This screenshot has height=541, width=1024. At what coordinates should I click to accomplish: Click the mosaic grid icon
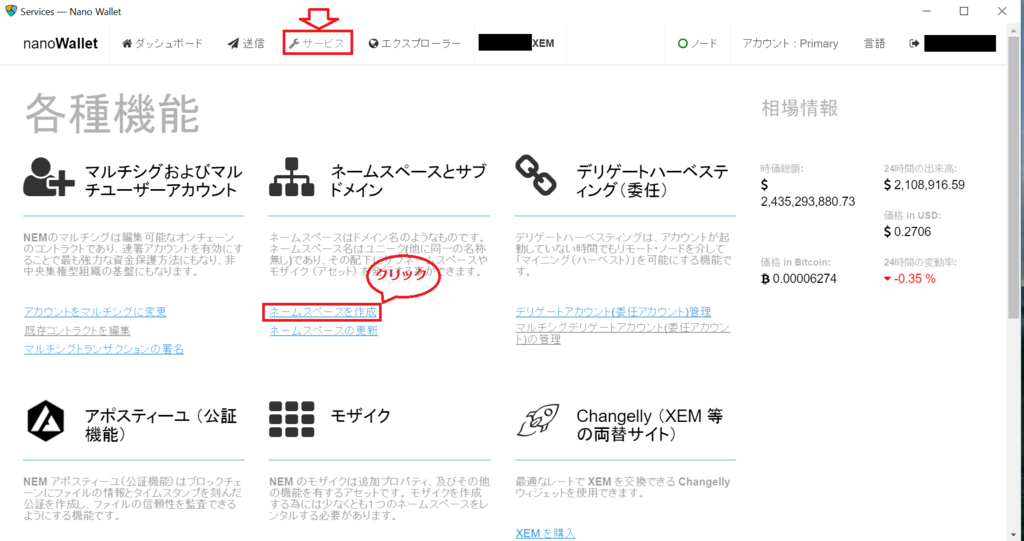pyautogui.click(x=291, y=419)
